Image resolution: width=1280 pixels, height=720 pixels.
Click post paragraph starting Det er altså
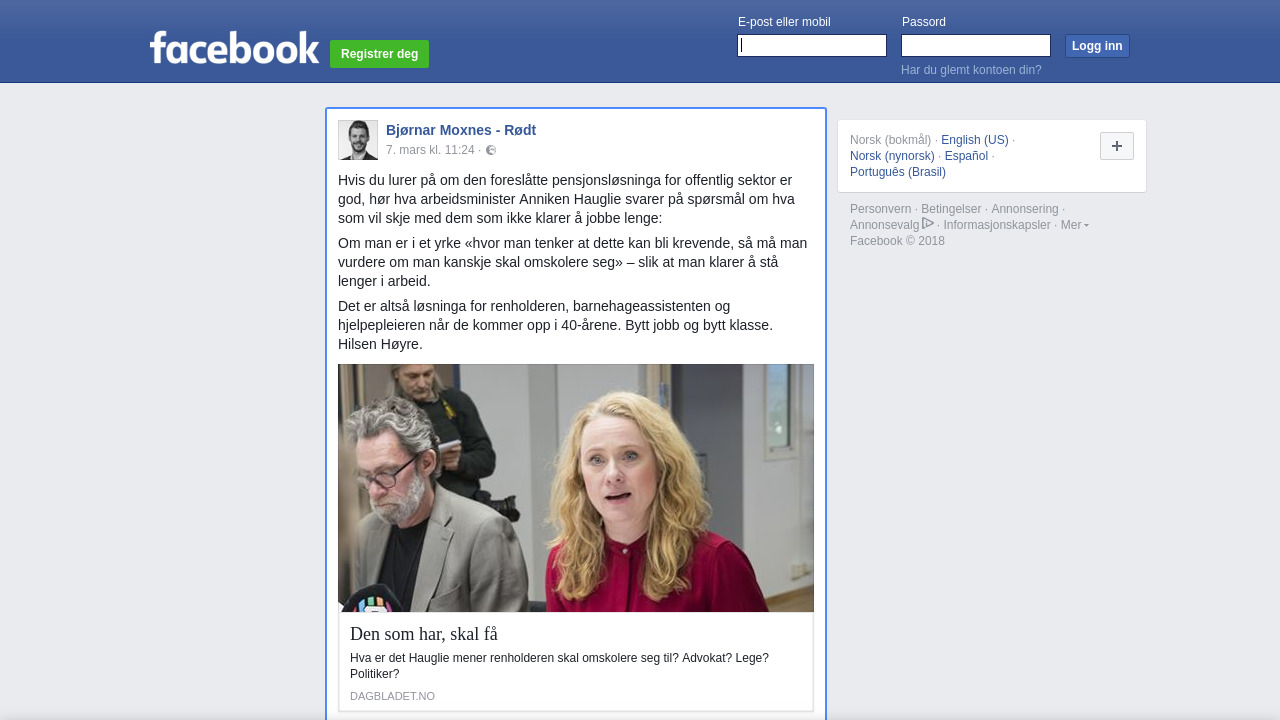pyautogui.click(x=556, y=325)
